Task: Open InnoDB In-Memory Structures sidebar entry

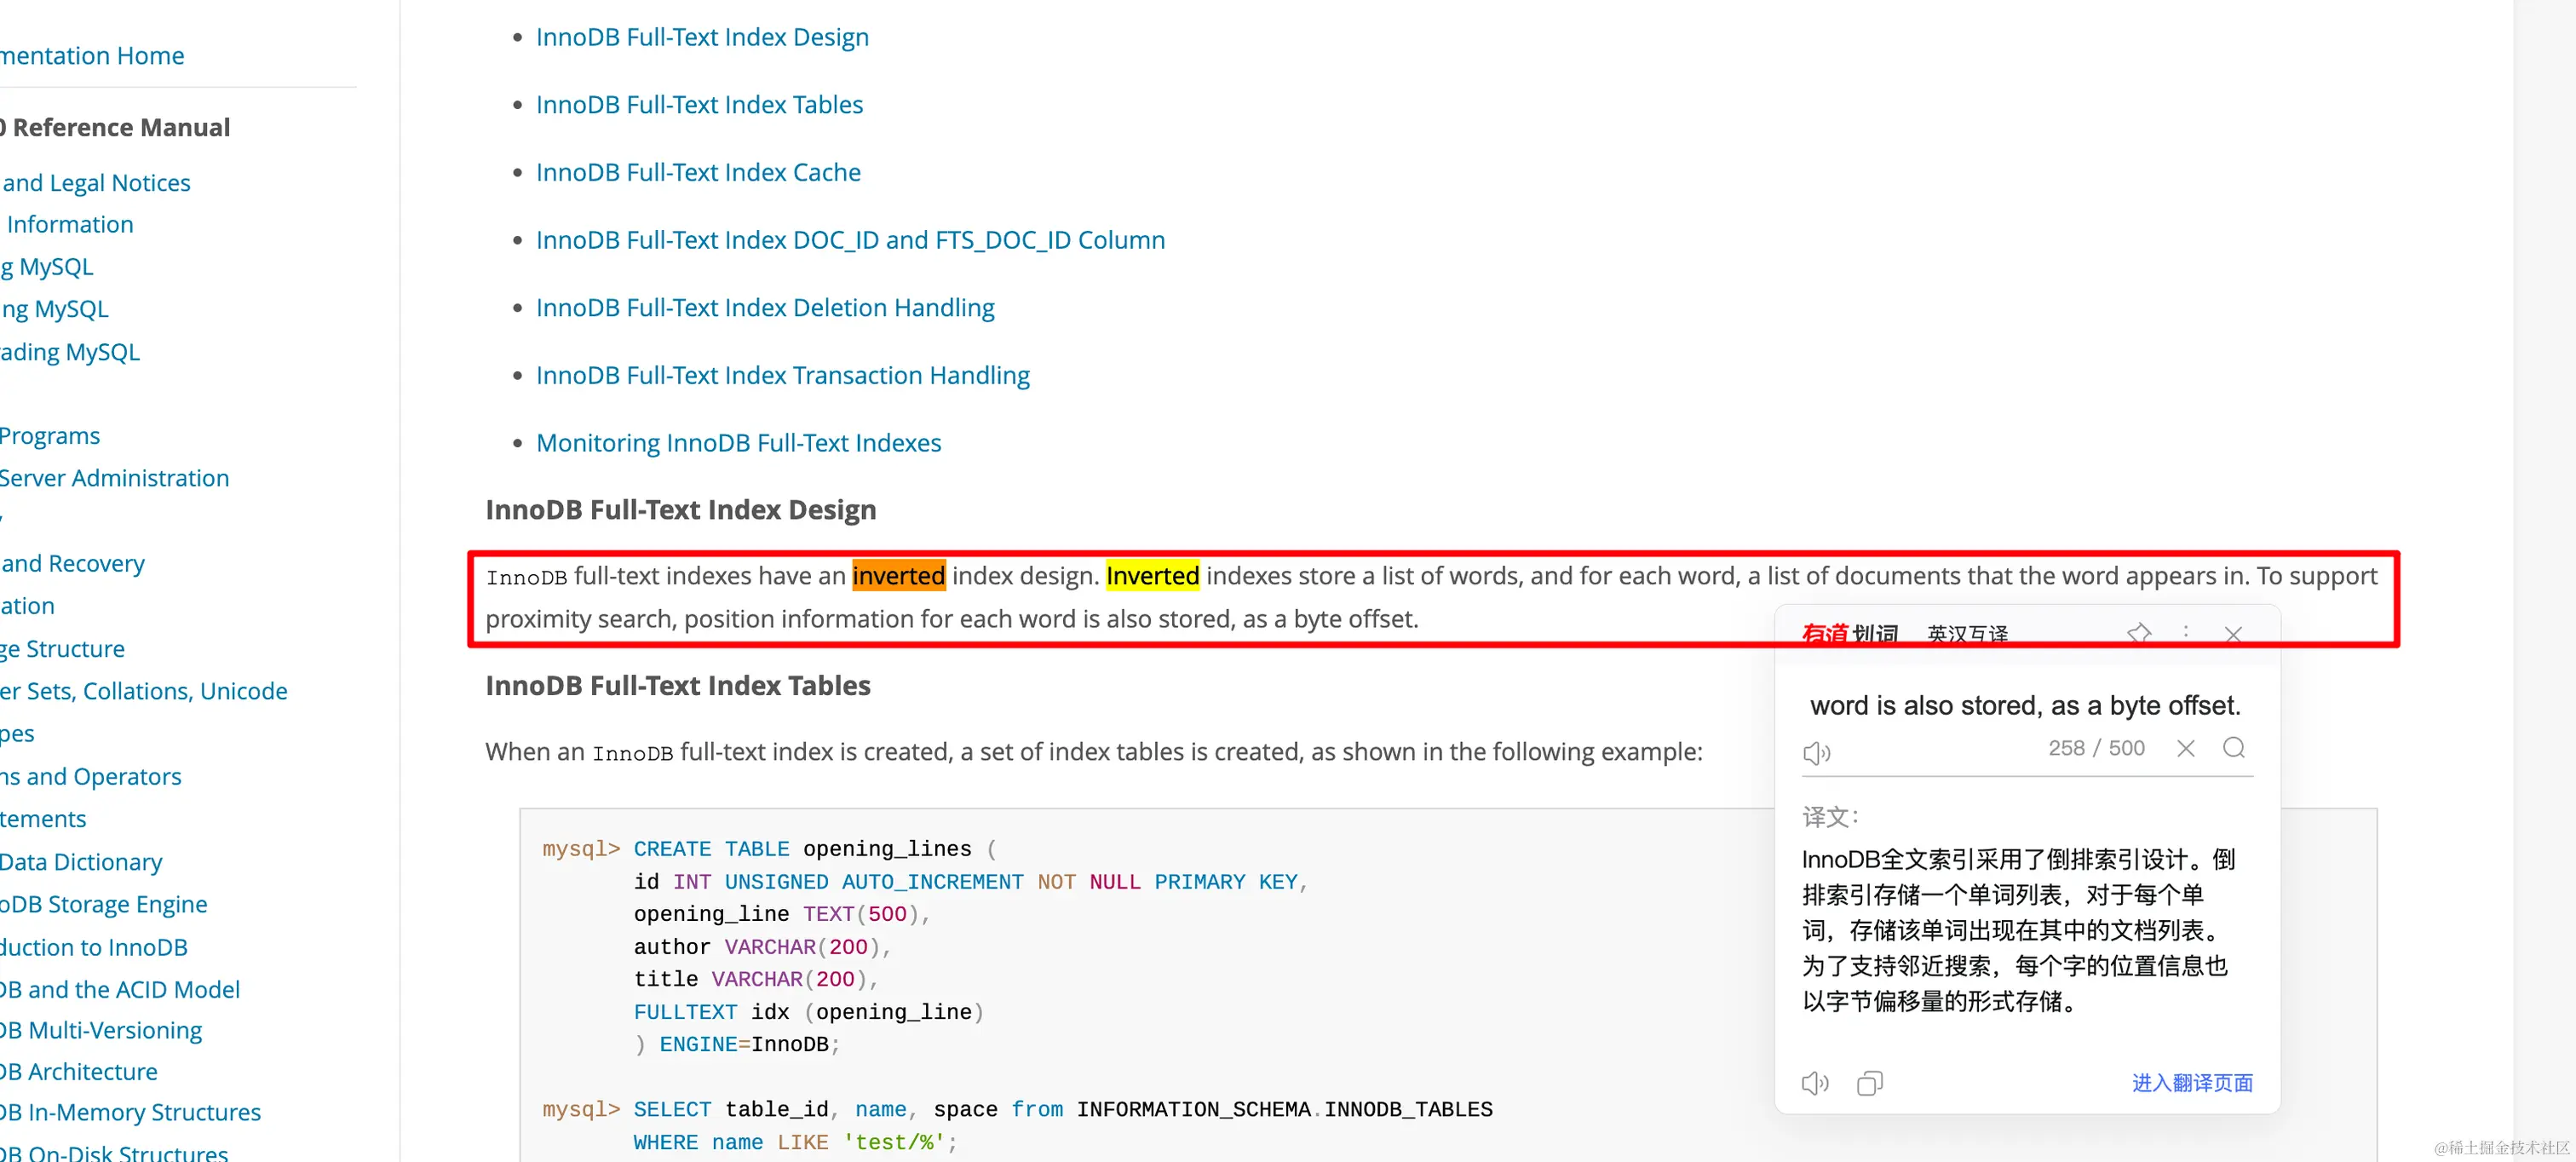Action: pos(130,1112)
